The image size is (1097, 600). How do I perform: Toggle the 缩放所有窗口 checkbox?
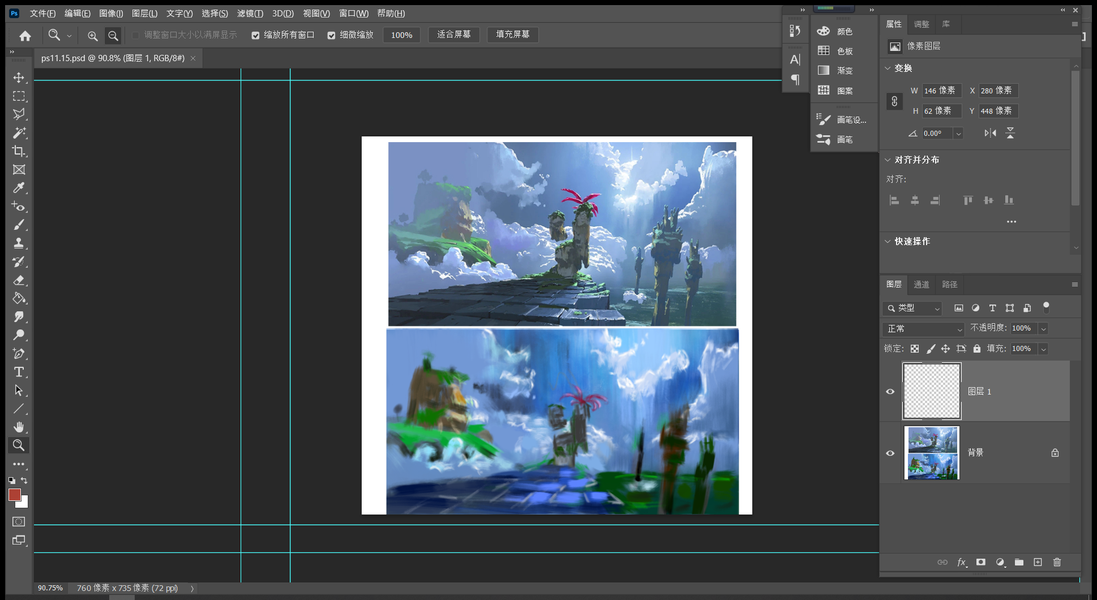click(x=255, y=35)
